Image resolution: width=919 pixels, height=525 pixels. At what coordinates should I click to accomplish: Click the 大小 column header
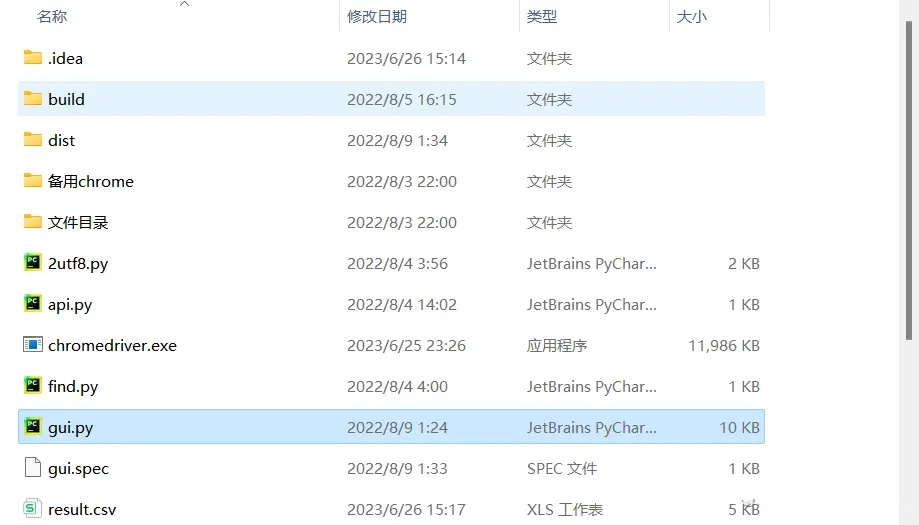pos(692,17)
